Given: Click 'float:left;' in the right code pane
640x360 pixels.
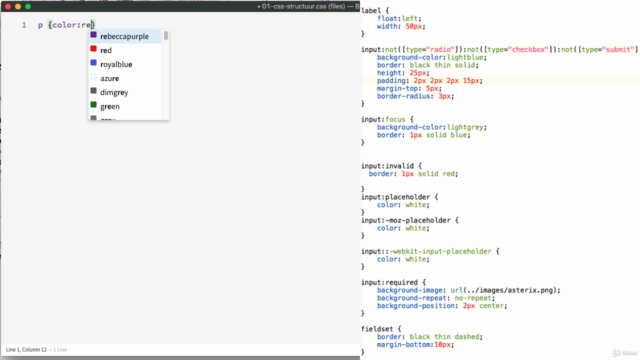Looking at the screenshot, I should pyautogui.click(x=399, y=18).
